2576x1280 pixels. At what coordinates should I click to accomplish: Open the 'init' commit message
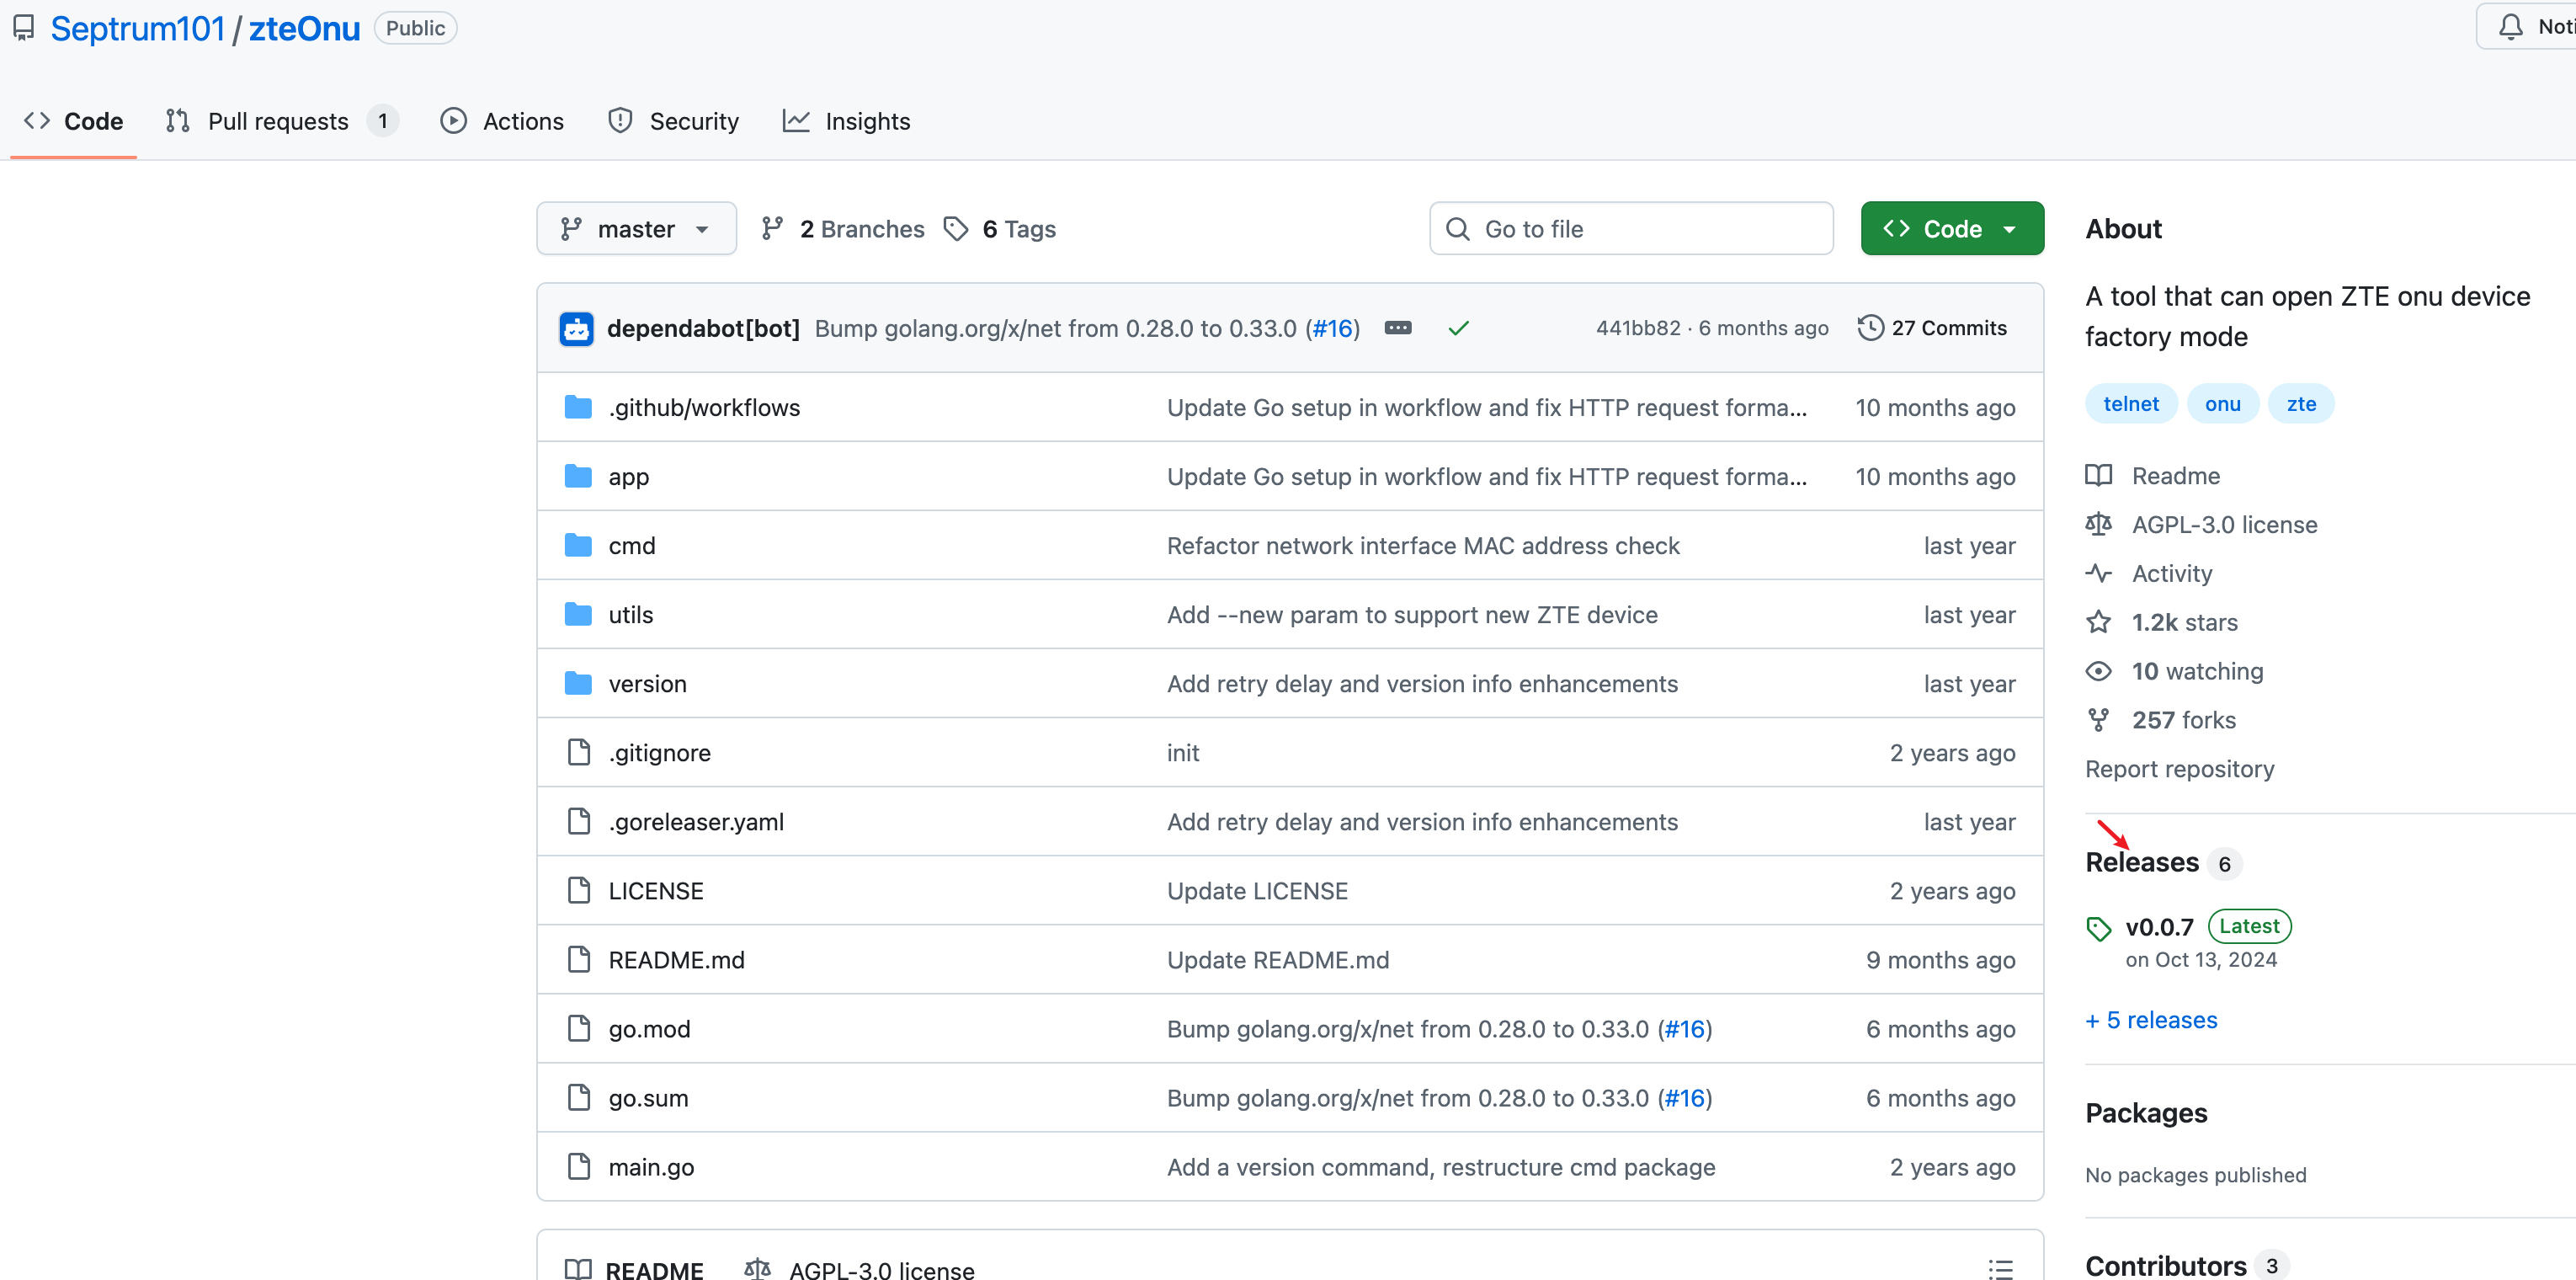click(1182, 752)
